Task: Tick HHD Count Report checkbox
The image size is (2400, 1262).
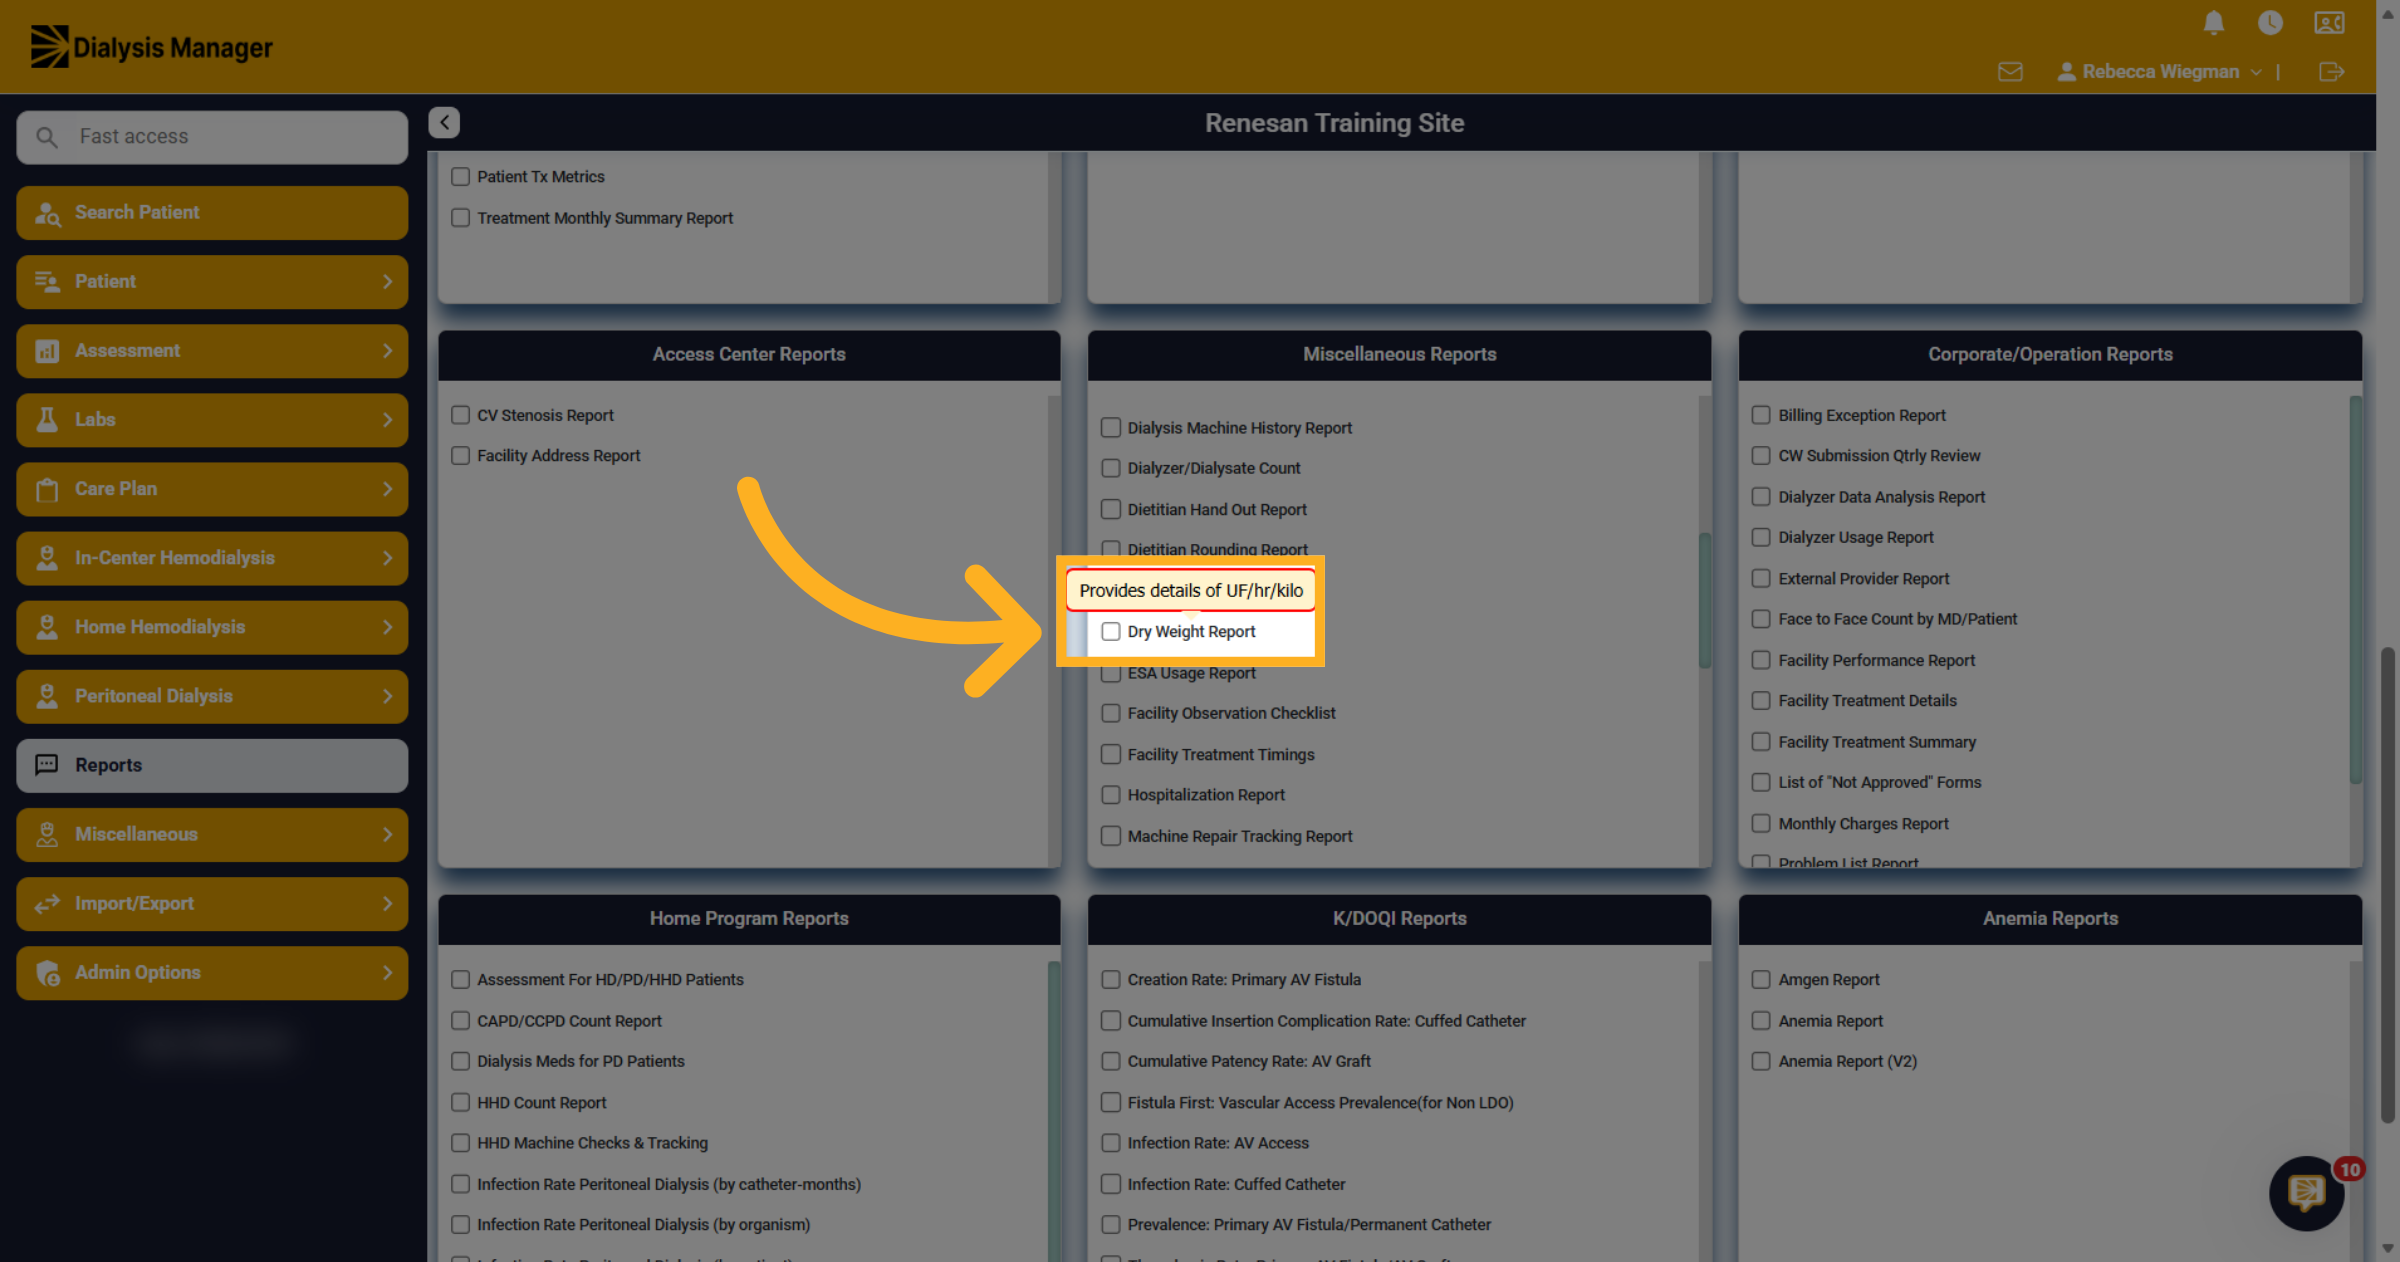Action: coord(460,1102)
